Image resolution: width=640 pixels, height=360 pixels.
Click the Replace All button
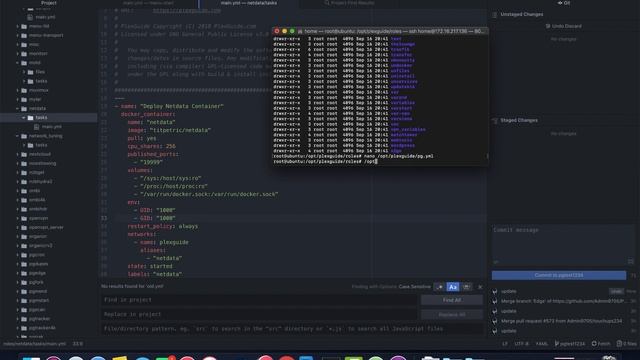coord(452,315)
